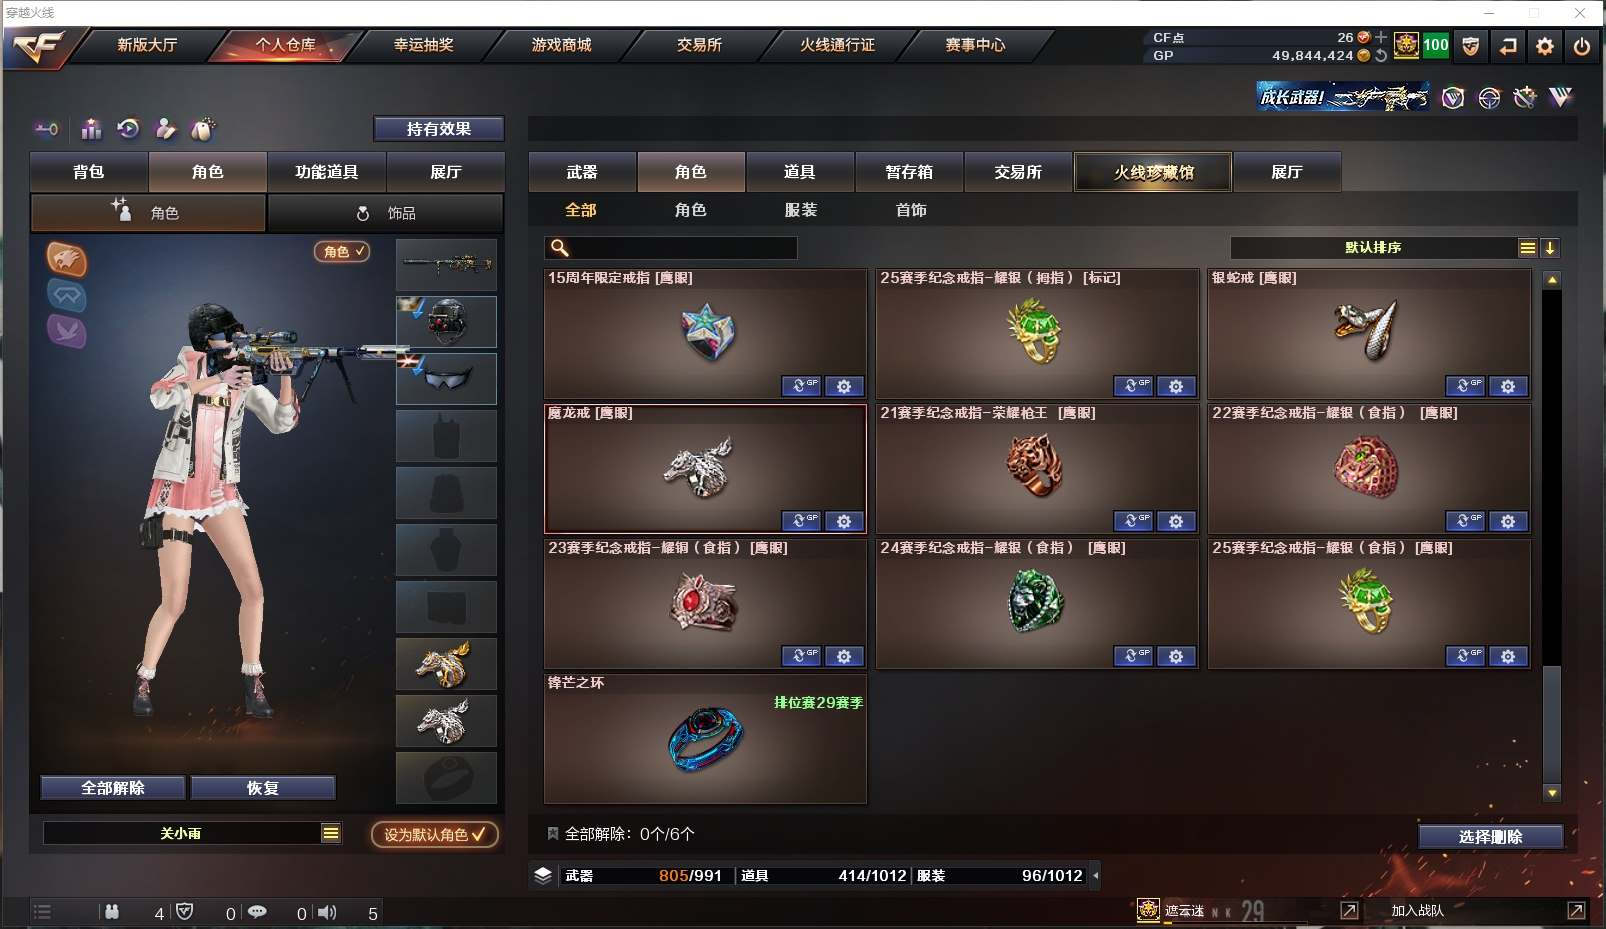The width and height of the screenshot is (1606, 929).
Task: Expand the storage capacity bar arrow
Action: coord(1095,875)
